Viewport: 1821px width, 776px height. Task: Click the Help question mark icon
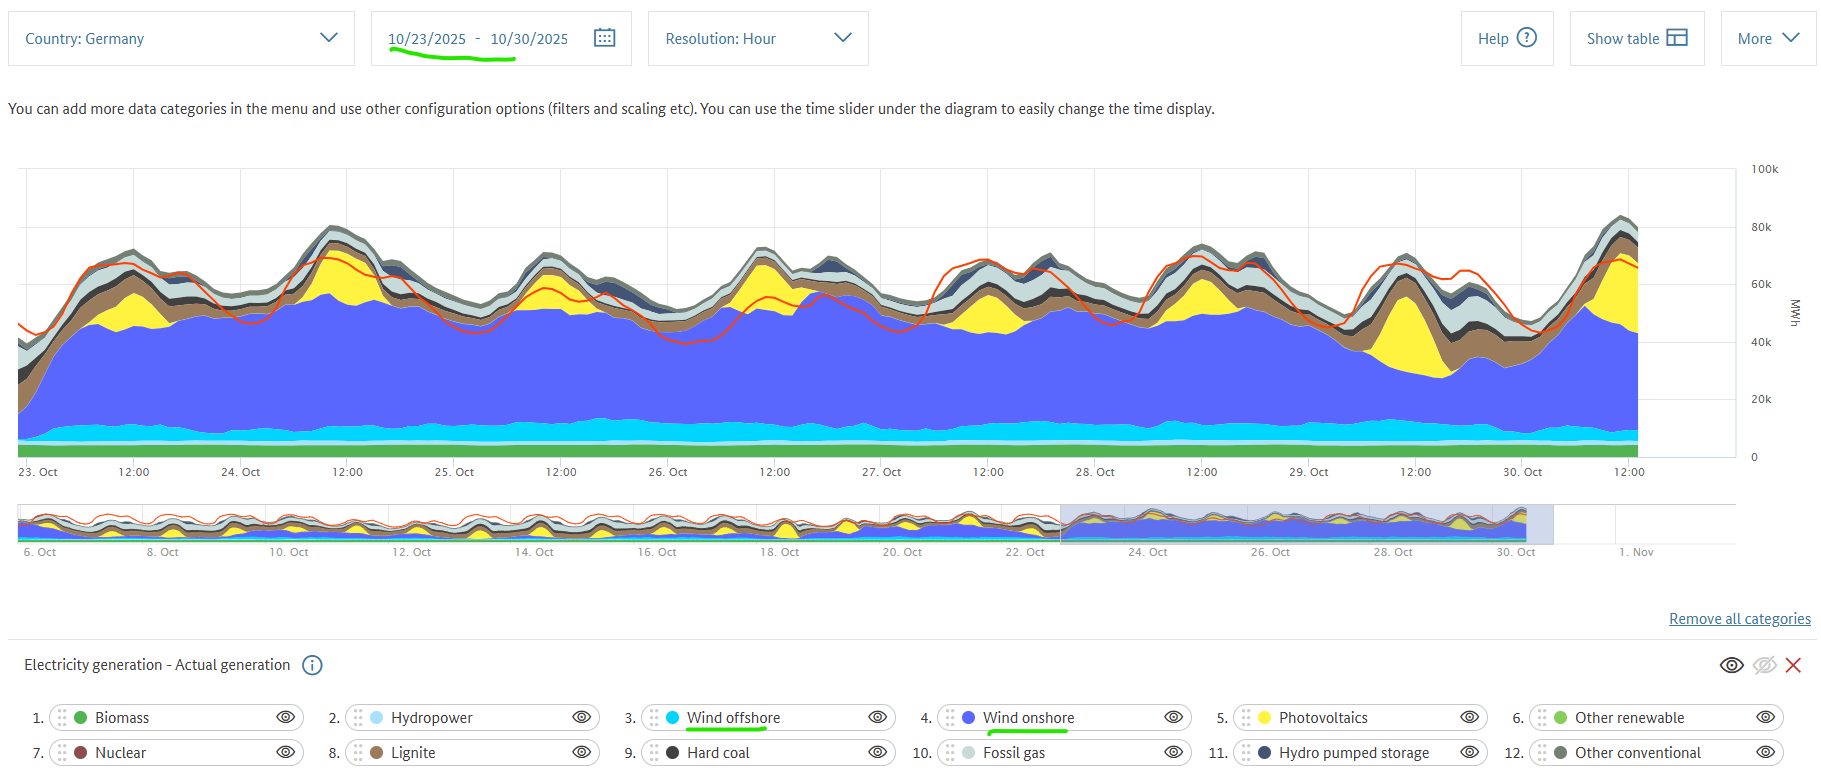point(1526,38)
